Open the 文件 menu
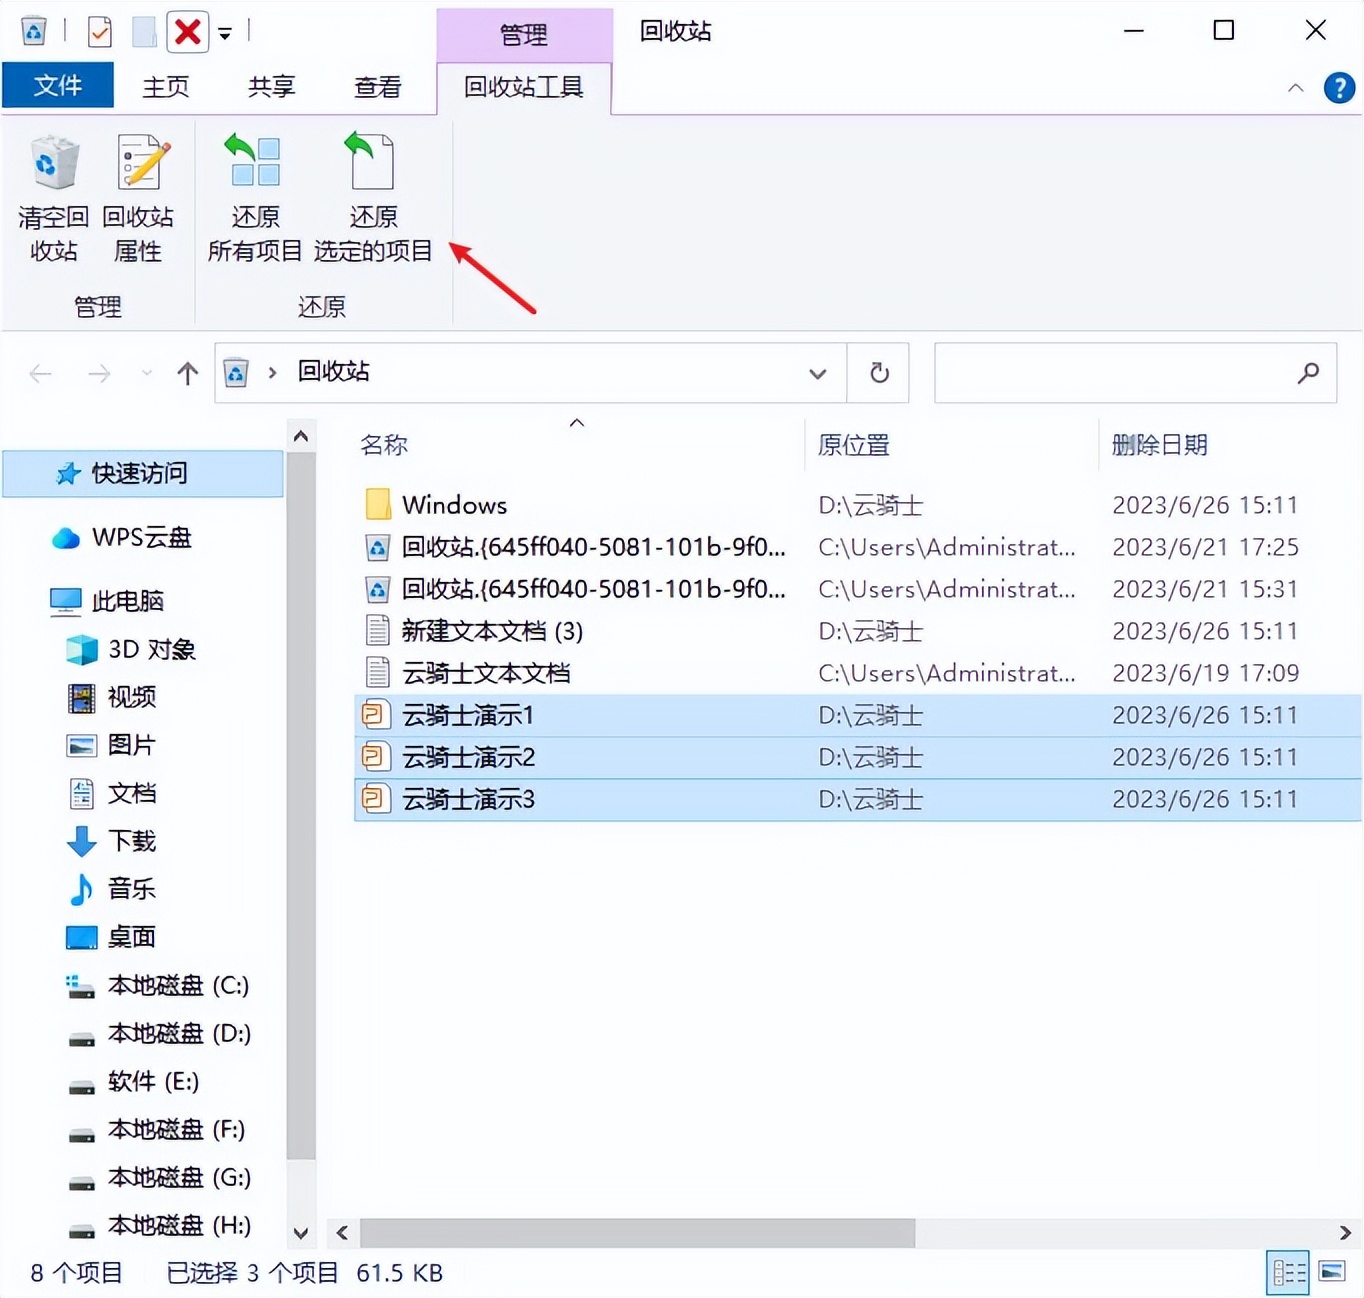Viewport: 1364px width, 1298px height. [x=58, y=85]
